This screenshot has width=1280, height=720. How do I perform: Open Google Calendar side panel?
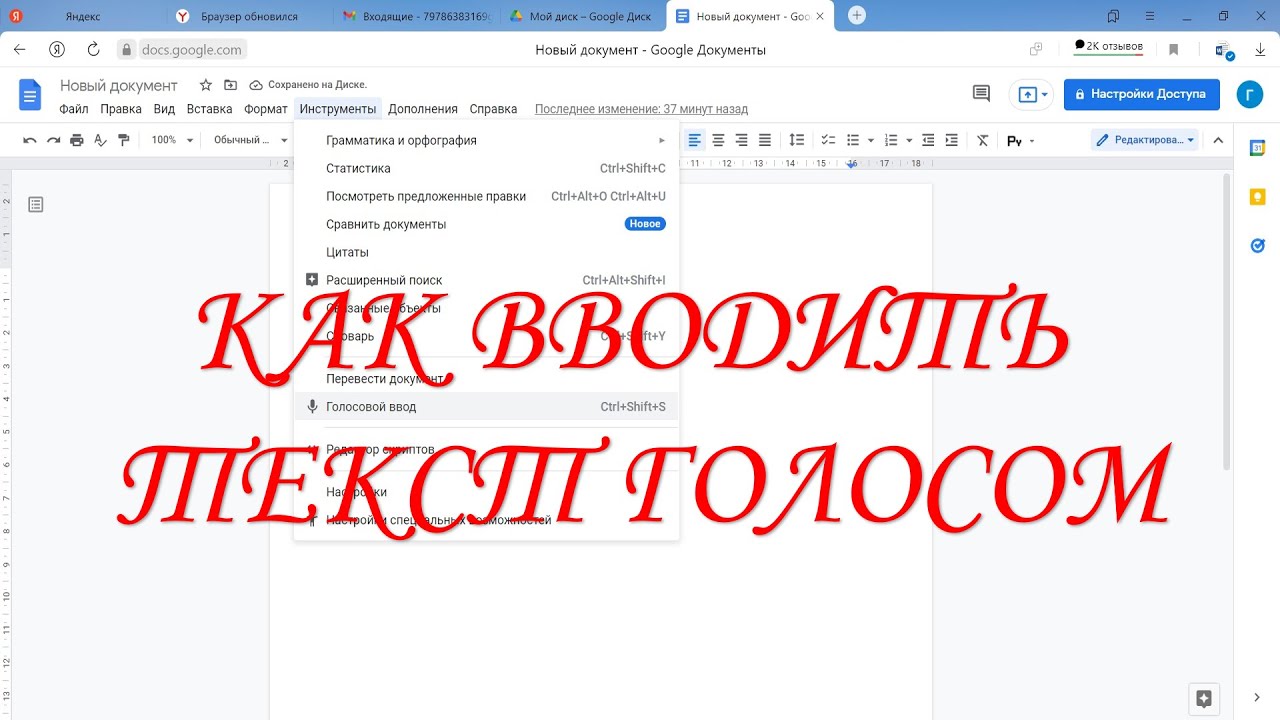[1258, 148]
